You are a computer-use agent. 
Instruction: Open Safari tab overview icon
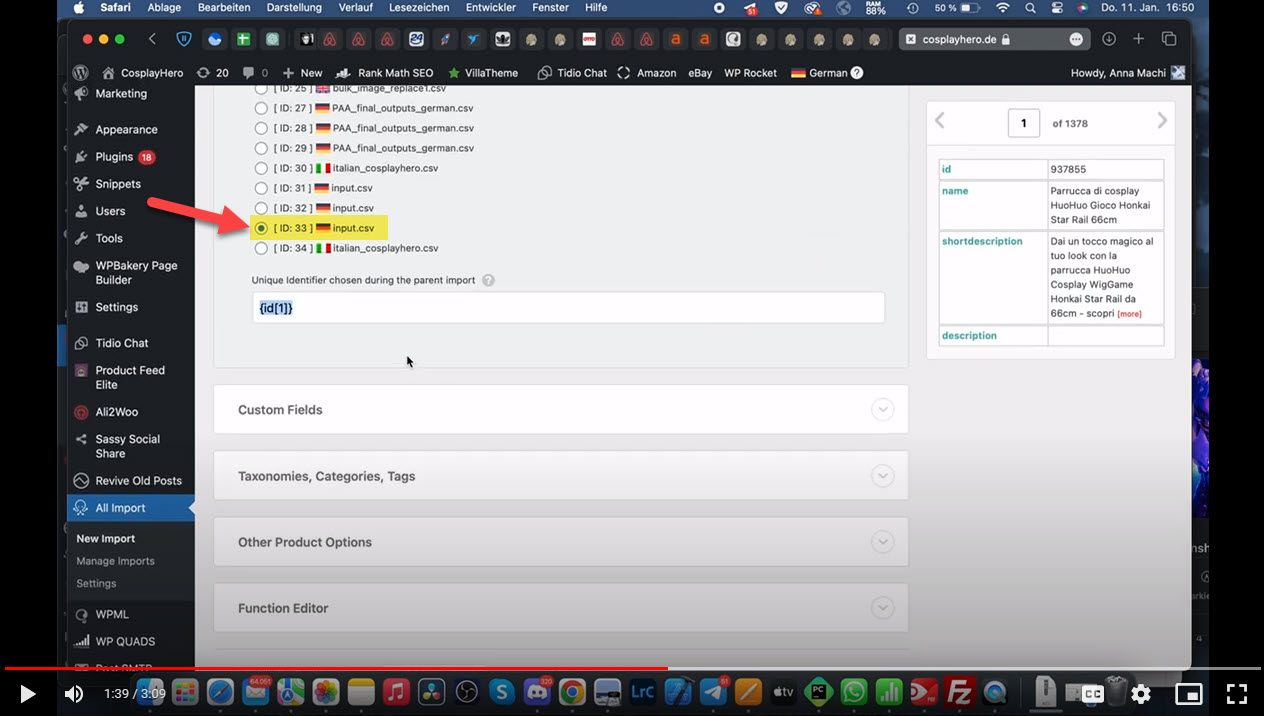(x=1168, y=39)
